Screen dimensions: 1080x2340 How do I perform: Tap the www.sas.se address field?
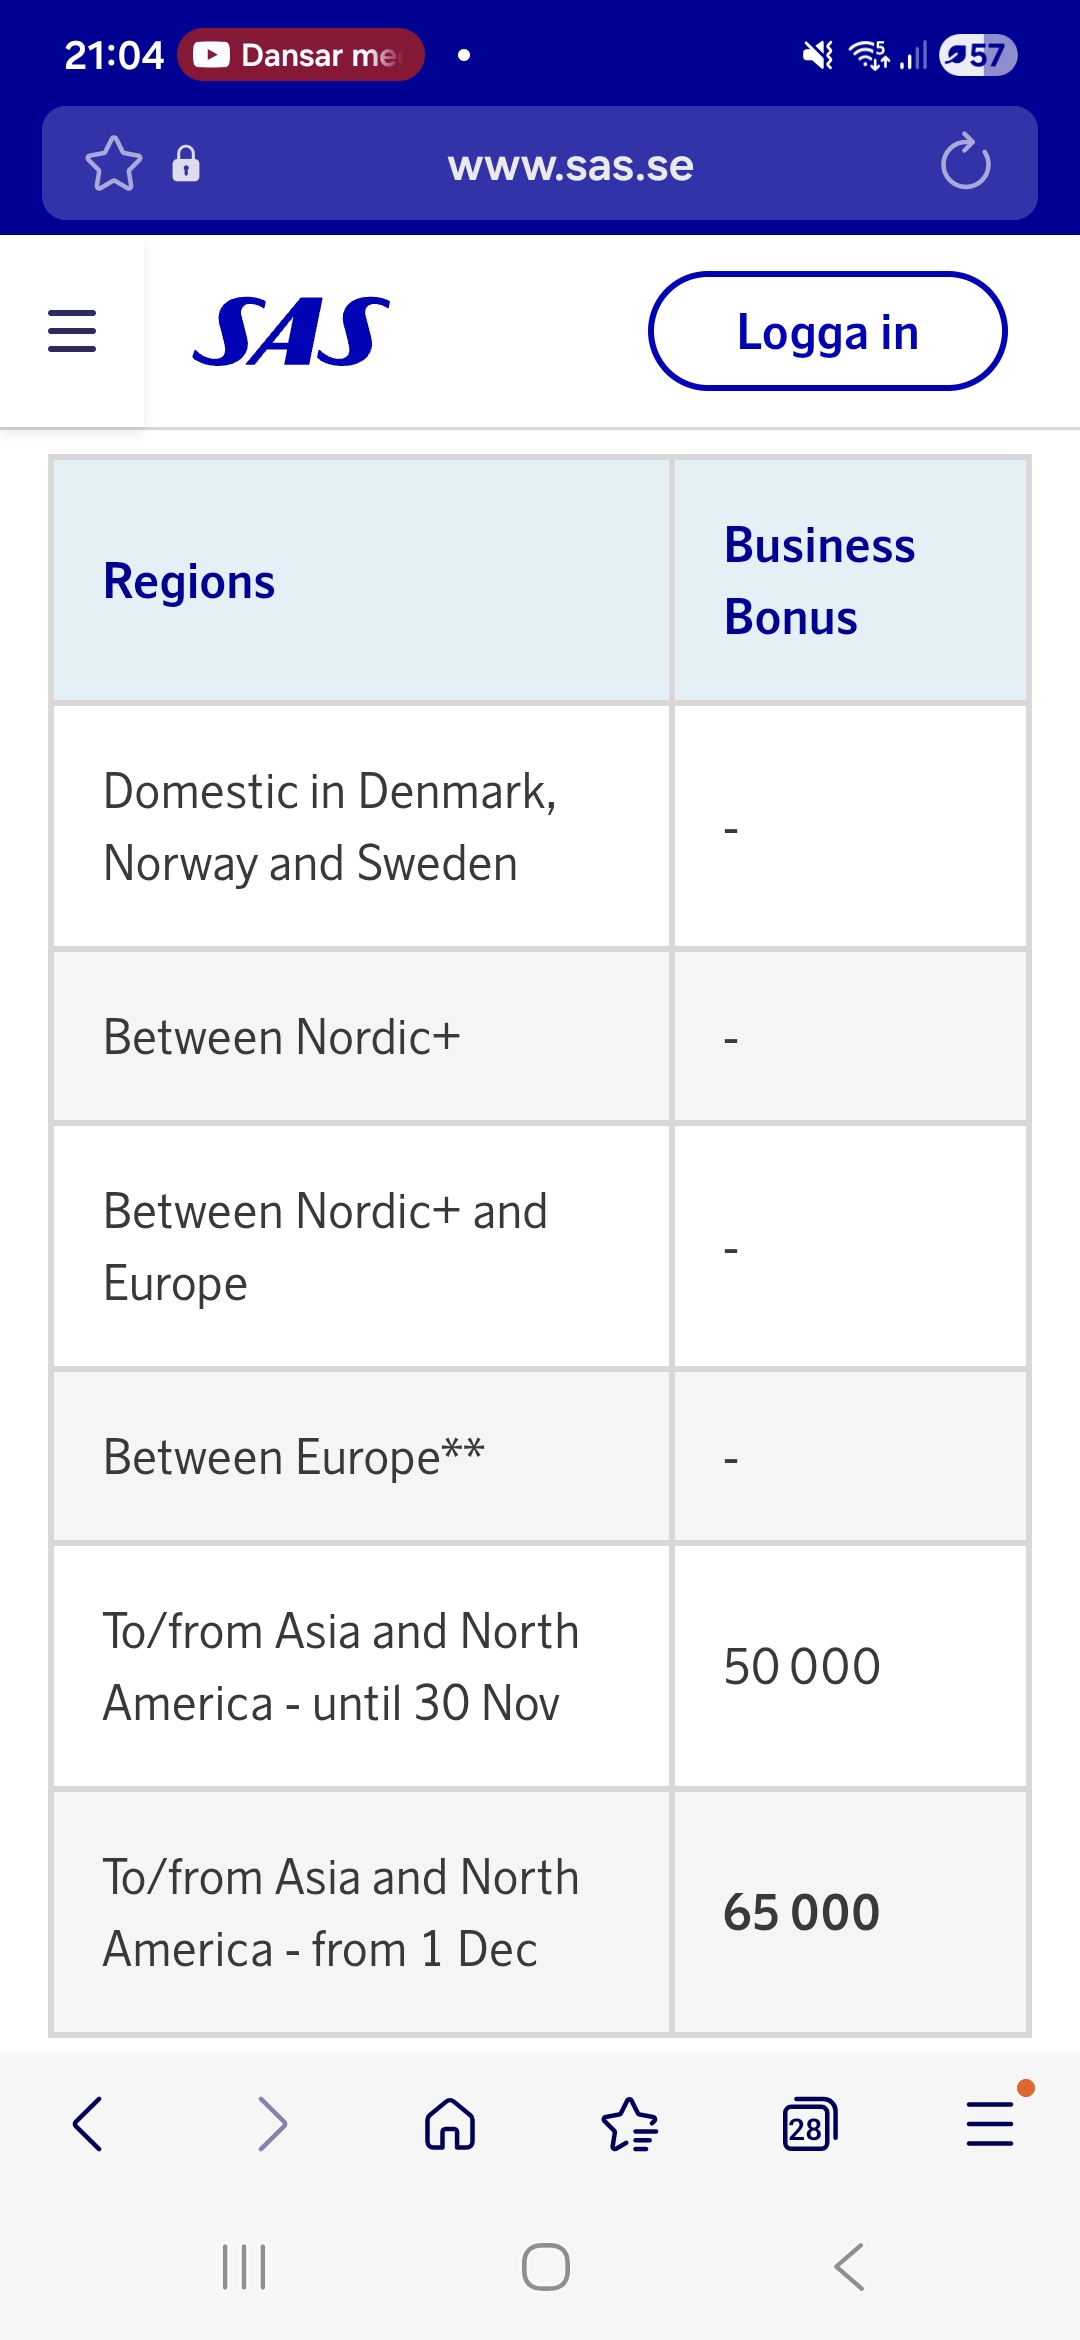570,165
